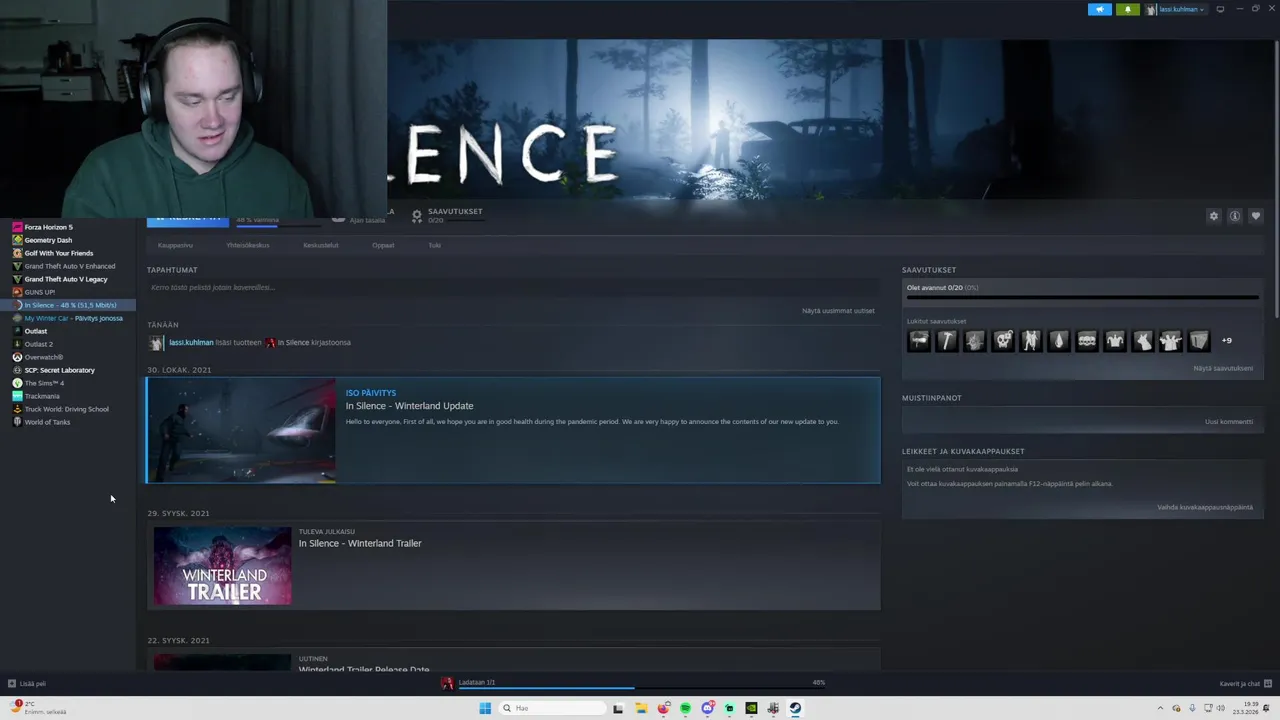
Task: Open In Silence link in activity feed
Action: 293,342
